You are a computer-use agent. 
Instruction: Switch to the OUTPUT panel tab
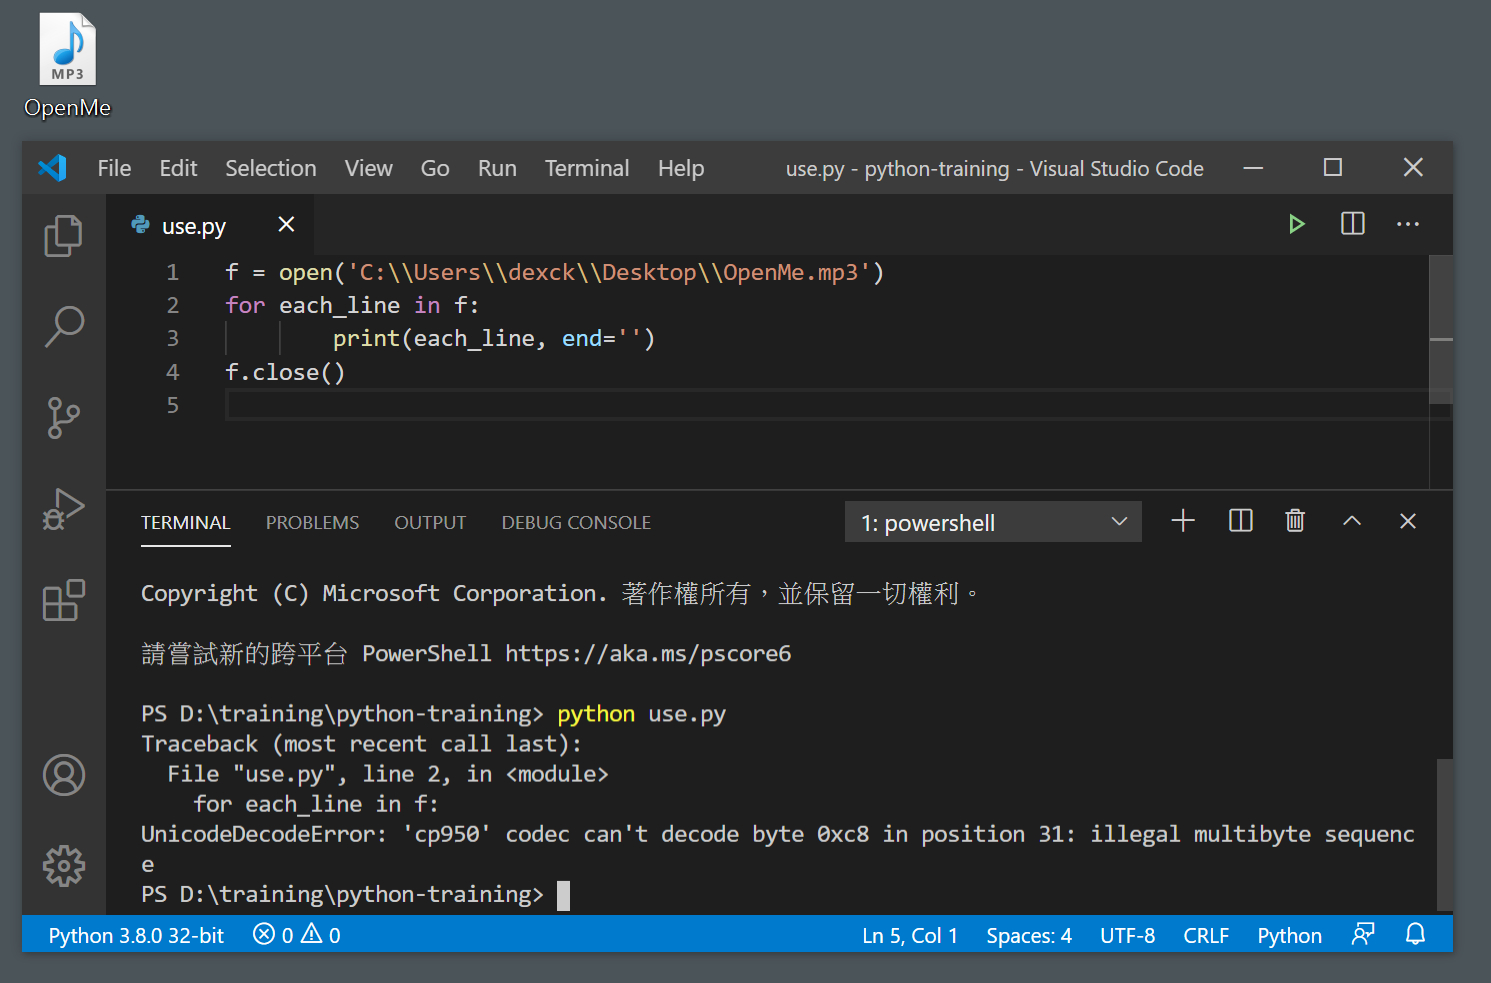coord(430,522)
